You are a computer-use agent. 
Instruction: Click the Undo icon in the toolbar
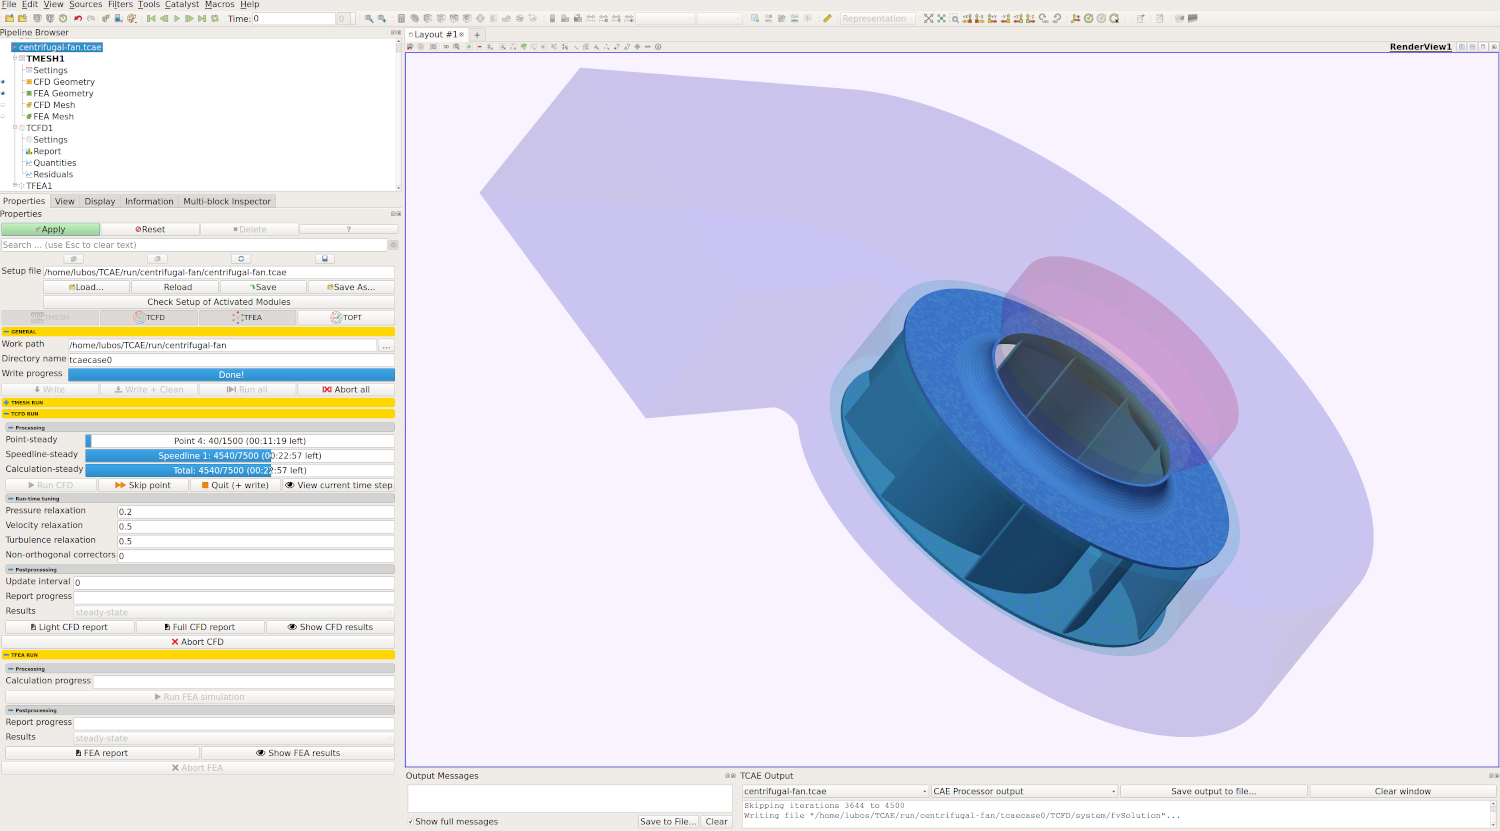[x=78, y=18]
